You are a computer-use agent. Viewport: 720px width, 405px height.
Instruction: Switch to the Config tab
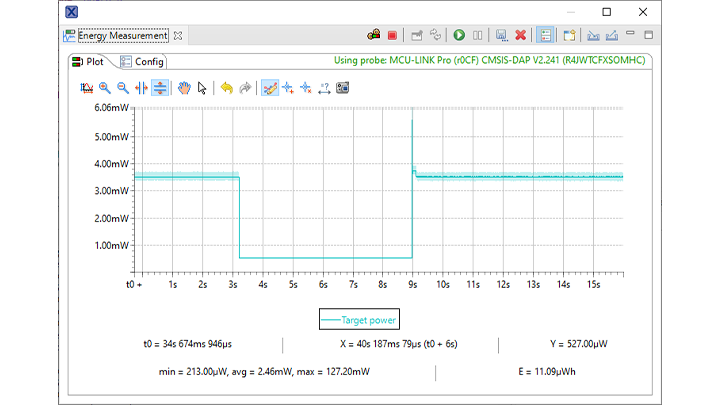coord(144,61)
